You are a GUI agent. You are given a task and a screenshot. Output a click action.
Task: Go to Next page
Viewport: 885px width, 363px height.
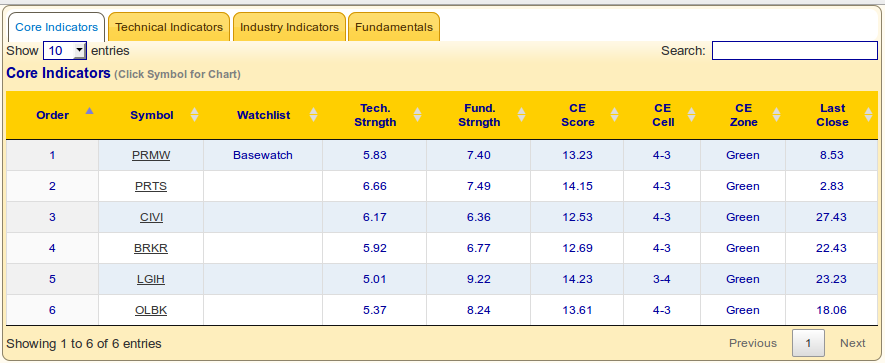[852, 343]
